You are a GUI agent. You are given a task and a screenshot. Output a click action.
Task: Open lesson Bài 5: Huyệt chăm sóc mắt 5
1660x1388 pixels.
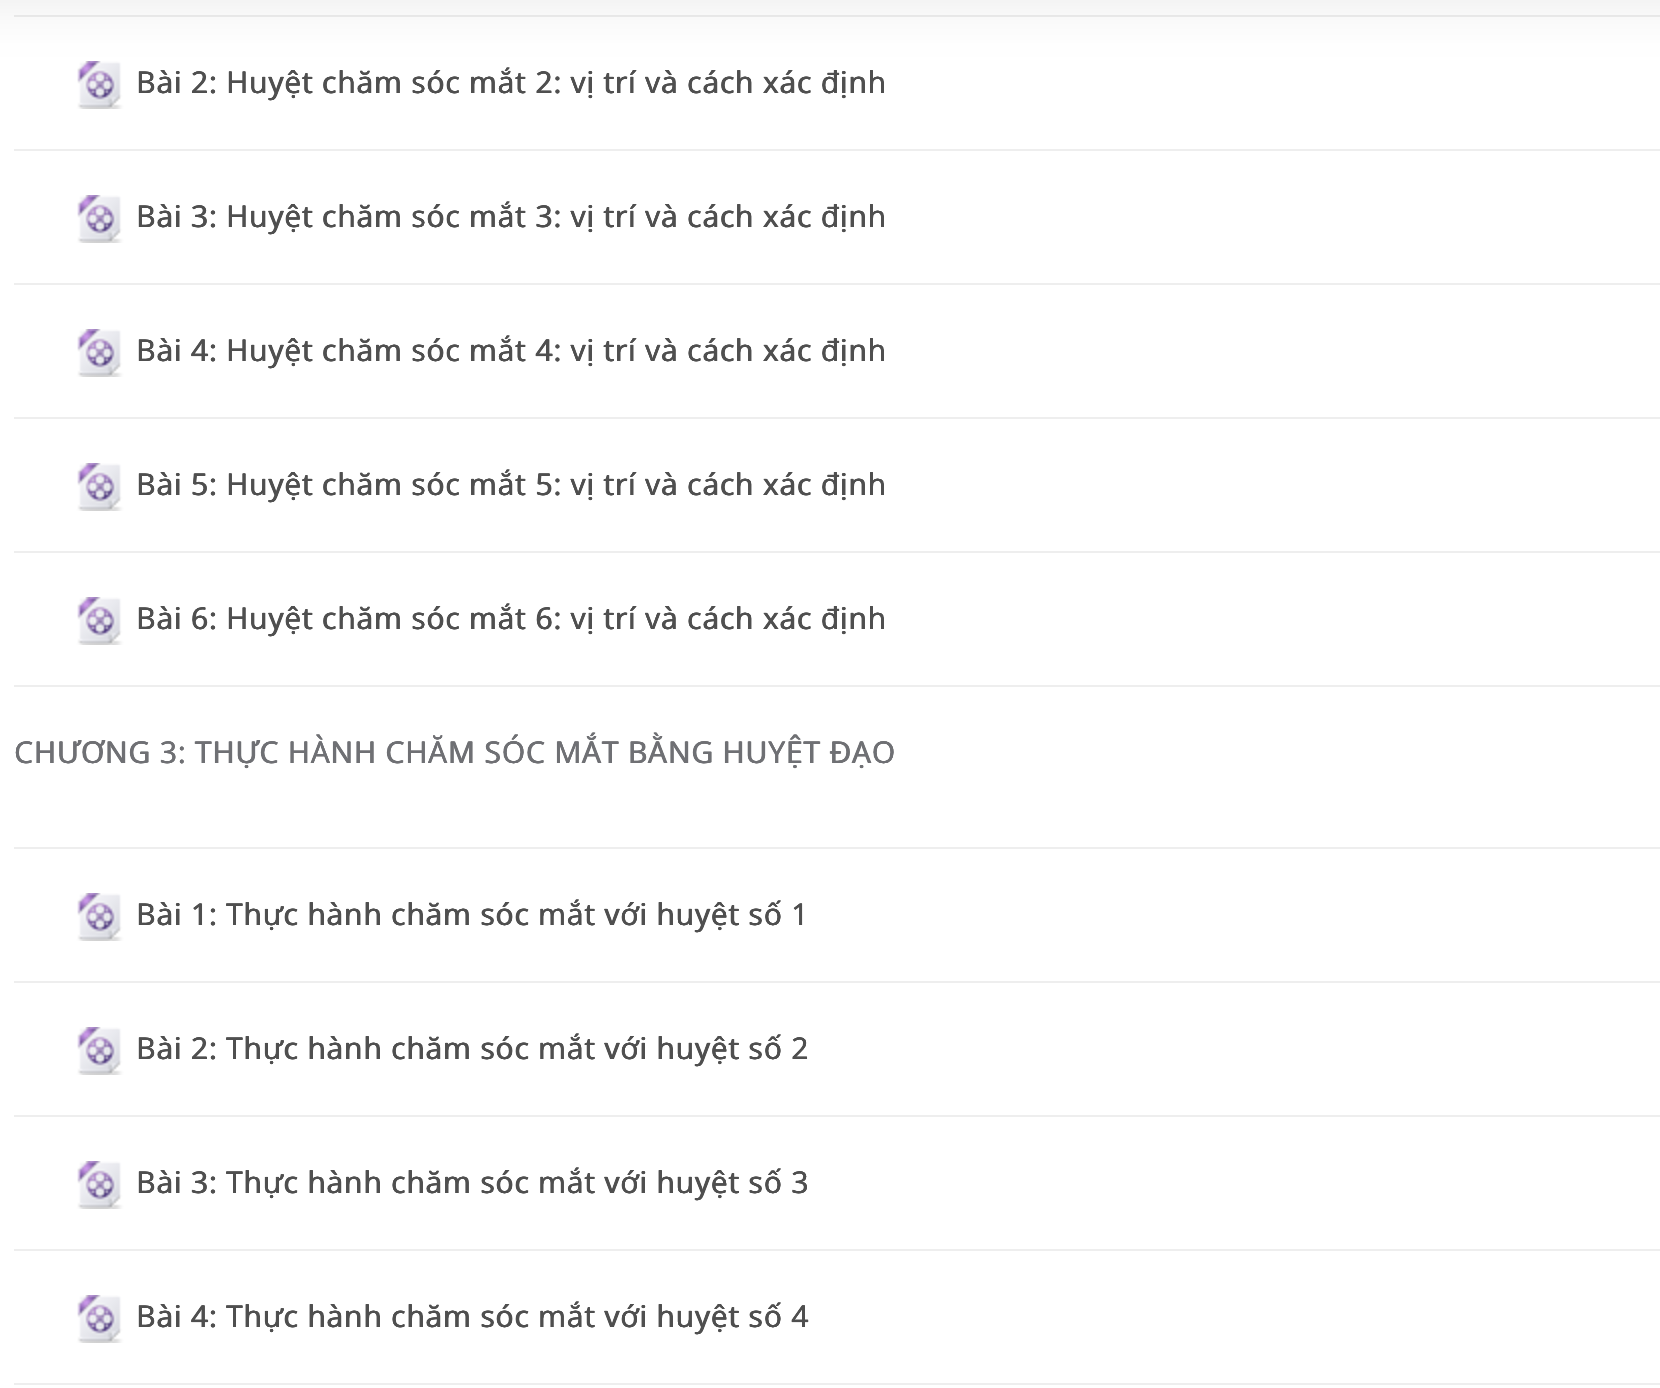tap(511, 485)
